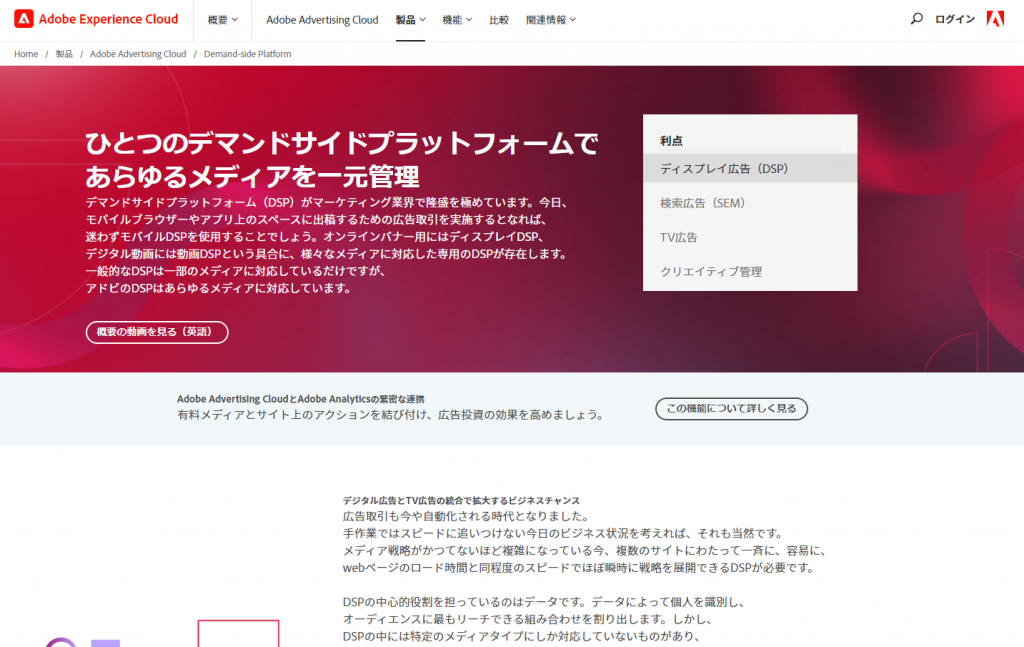Click the ログイン link
The height and width of the screenshot is (647, 1024).
click(x=955, y=20)
